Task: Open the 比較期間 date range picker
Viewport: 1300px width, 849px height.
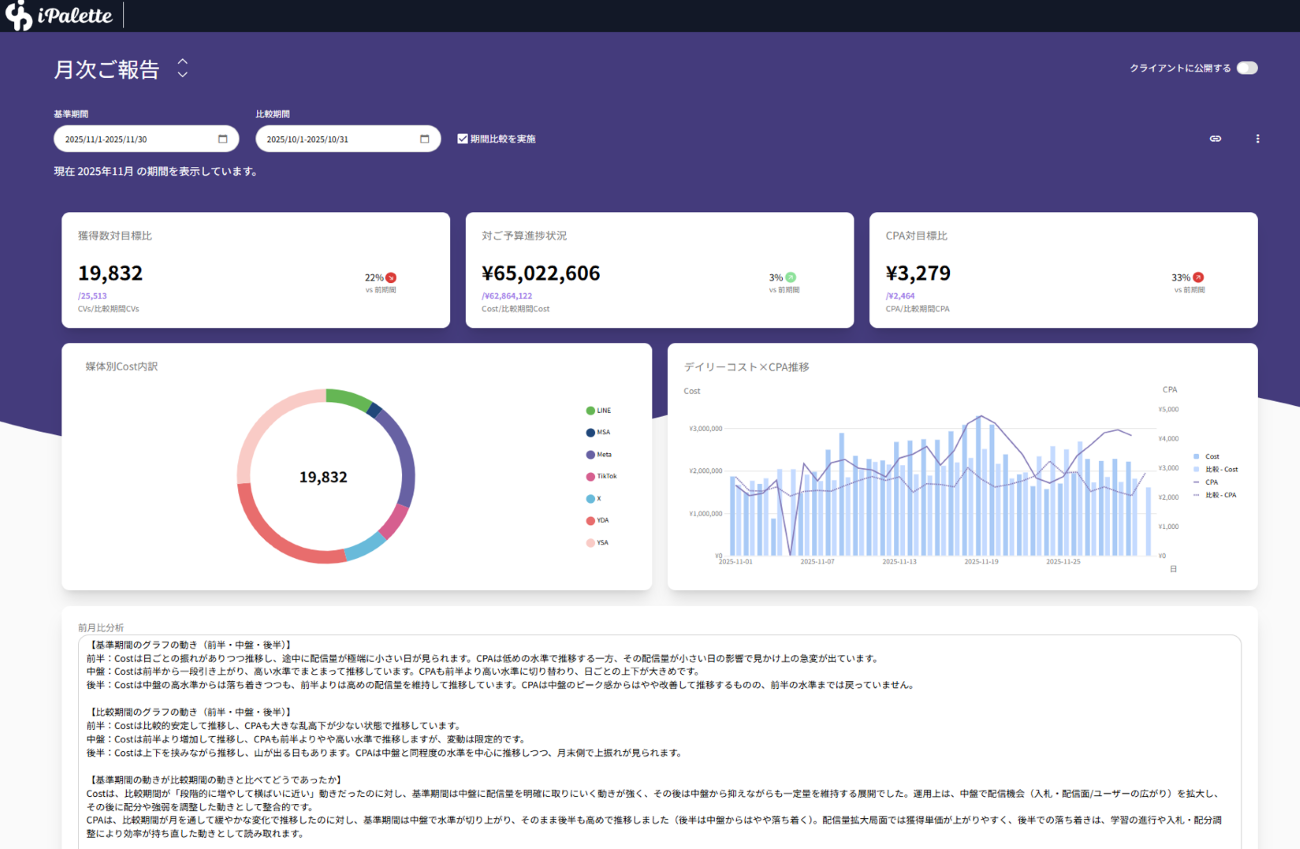Action: click(330, 138)
